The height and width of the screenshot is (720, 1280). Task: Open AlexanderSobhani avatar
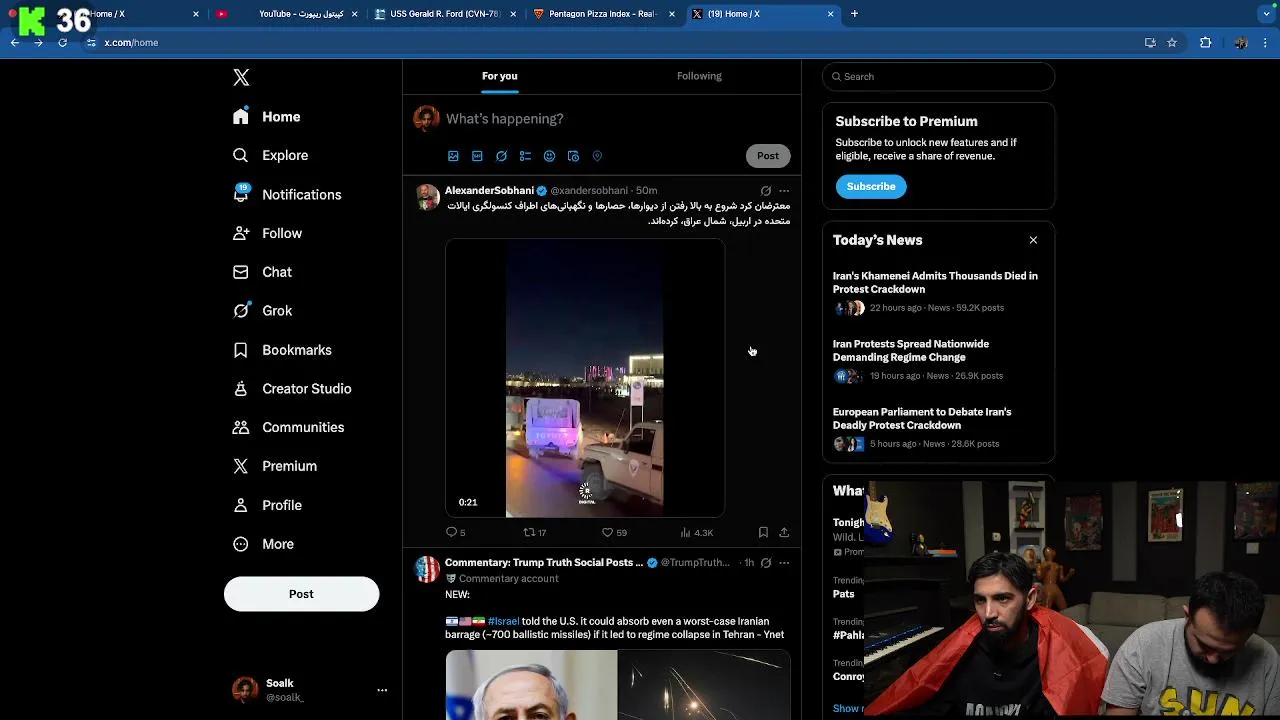pyautogui.click(x=427, y=197)
